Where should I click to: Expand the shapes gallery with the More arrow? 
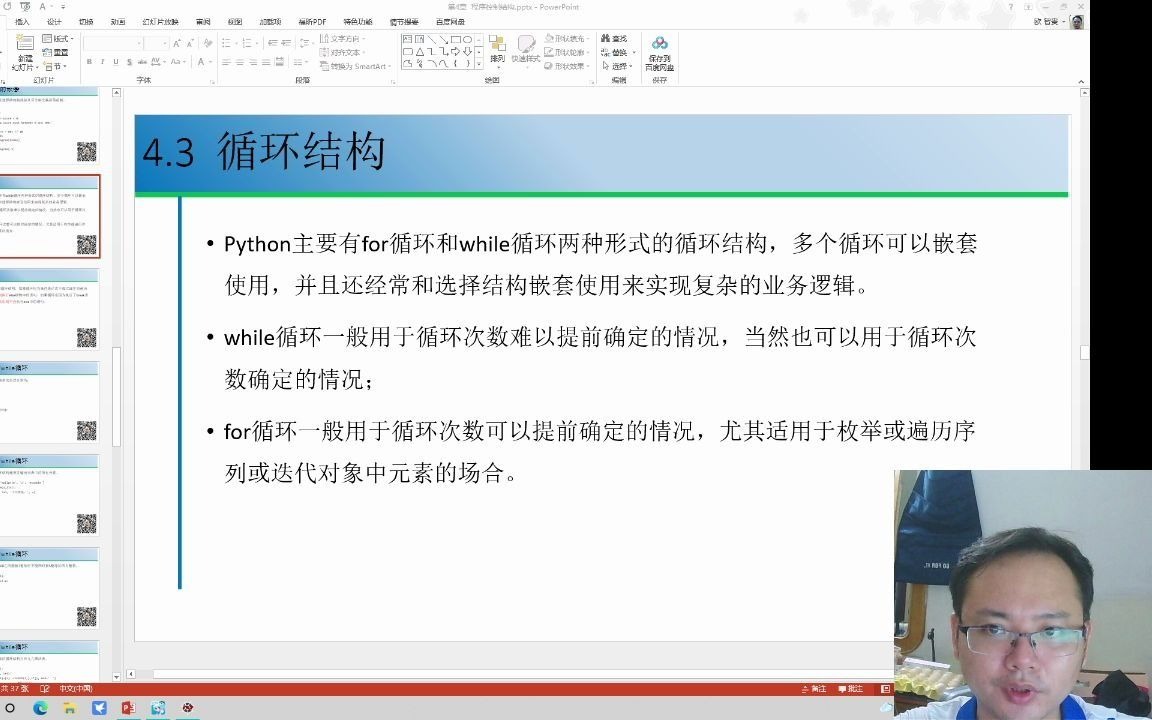[x=478, y=64]
